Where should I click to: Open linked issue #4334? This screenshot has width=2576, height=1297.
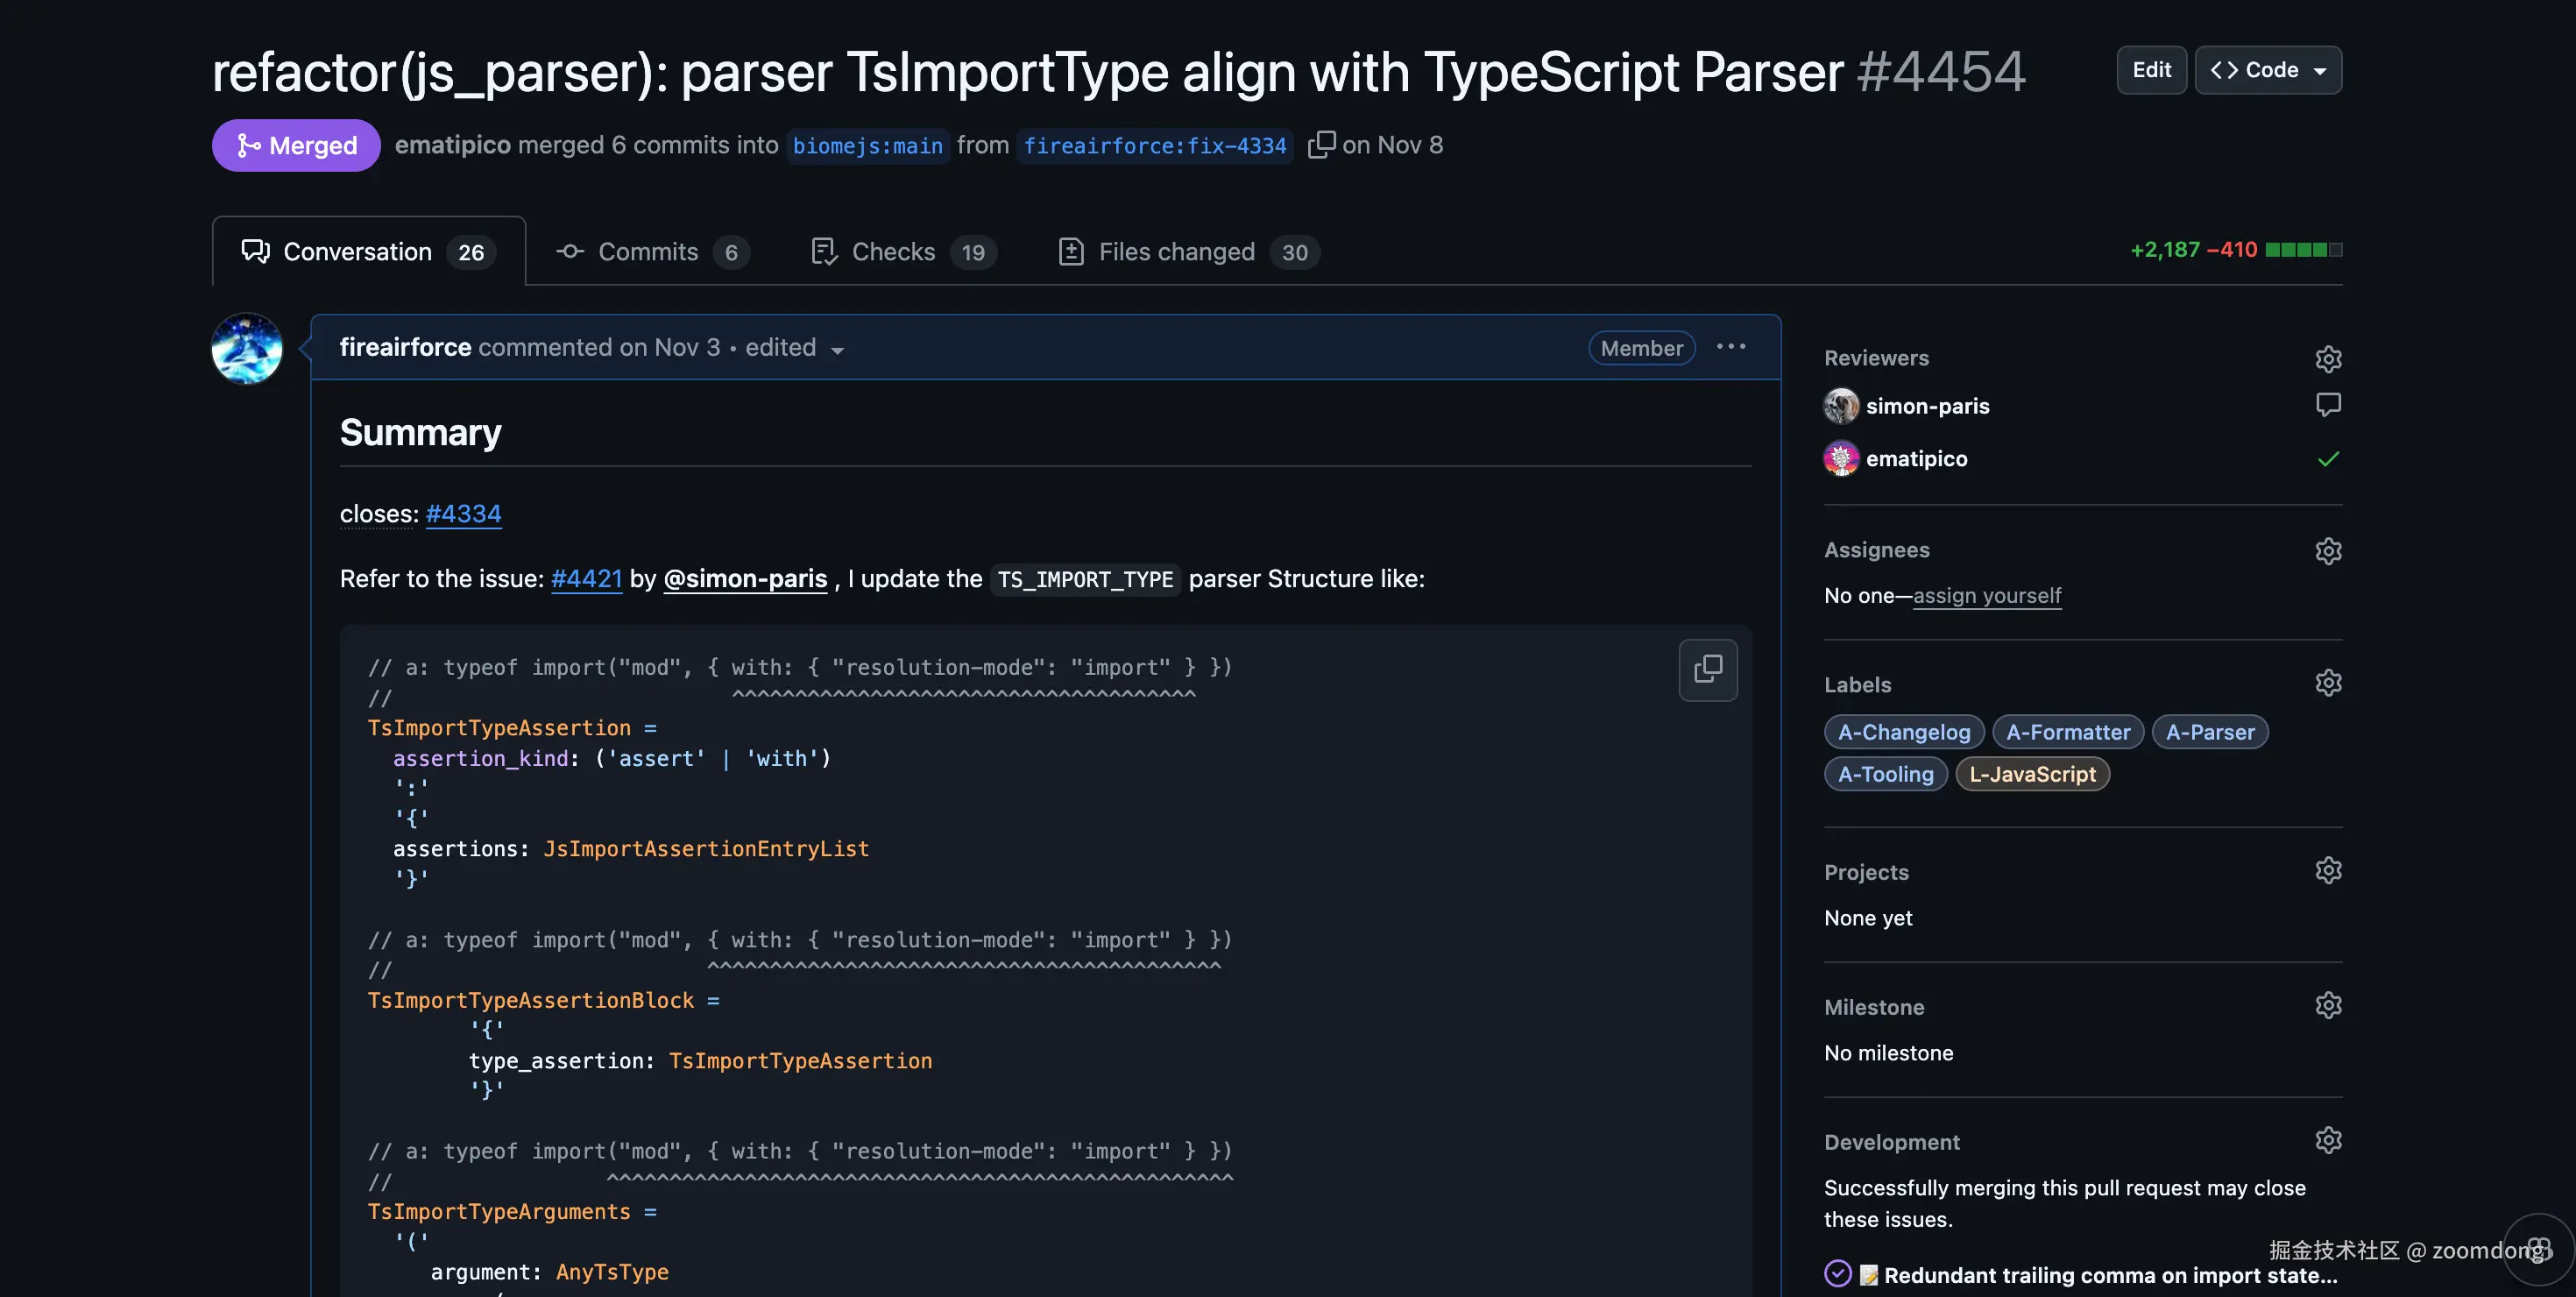click(x=463, y=514)
